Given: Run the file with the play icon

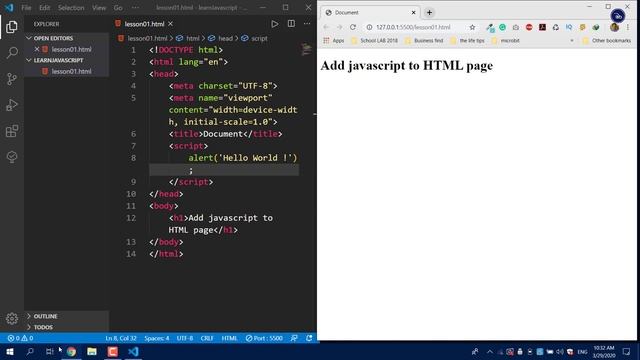Looking at the screenshot, I should pyautogui.click(x=275, y=24).
